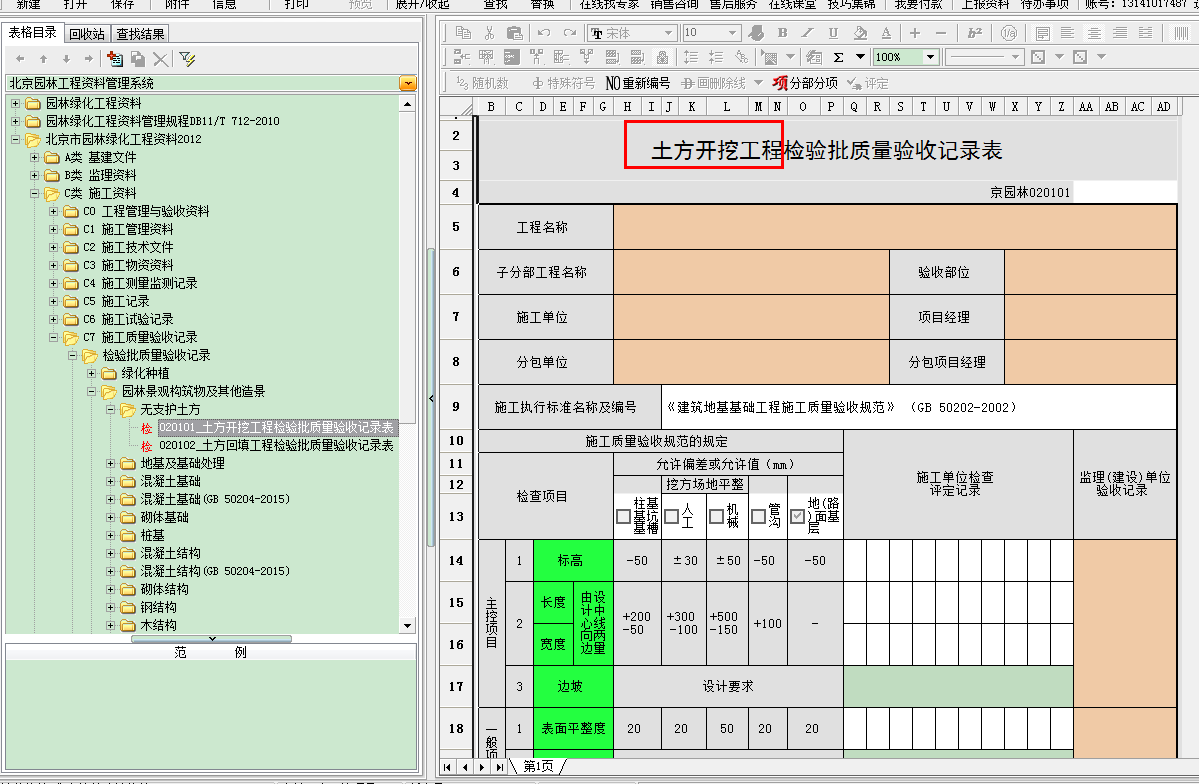The height and width of the screenshot is (784, 1199).
Task: Check the 人工 checkbox
Action: tap(672, 517)
